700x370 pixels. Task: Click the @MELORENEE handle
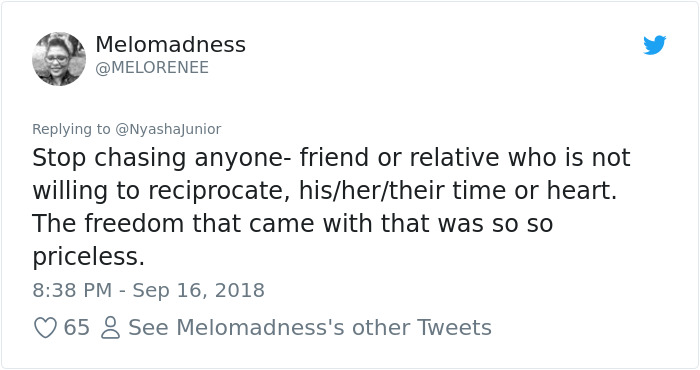click(152, 67)
